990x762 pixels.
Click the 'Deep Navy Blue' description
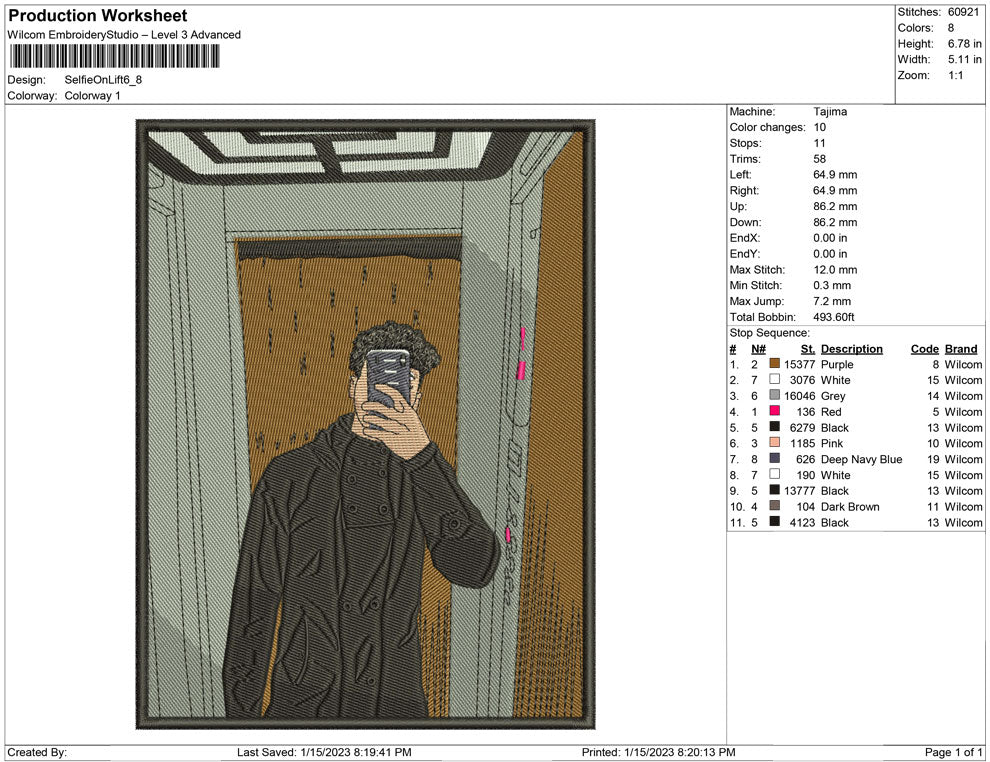pos(862,459)
